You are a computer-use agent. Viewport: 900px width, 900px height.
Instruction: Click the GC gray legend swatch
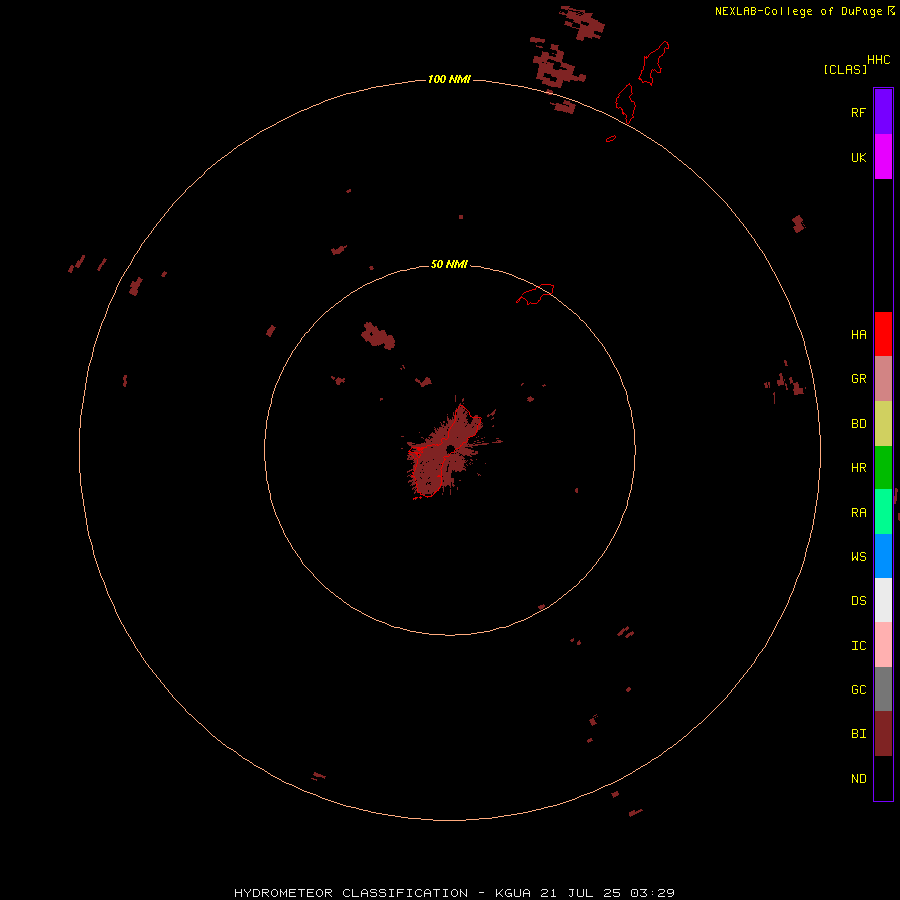(883, 689)
